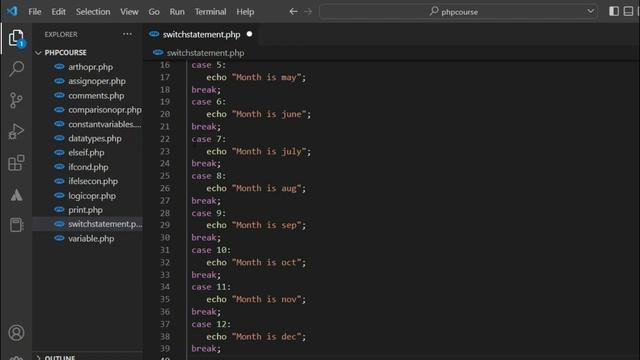This screenshot has width=640, height=360.
Task: Place cursor on "Month is dec" string
Action: 266,337
